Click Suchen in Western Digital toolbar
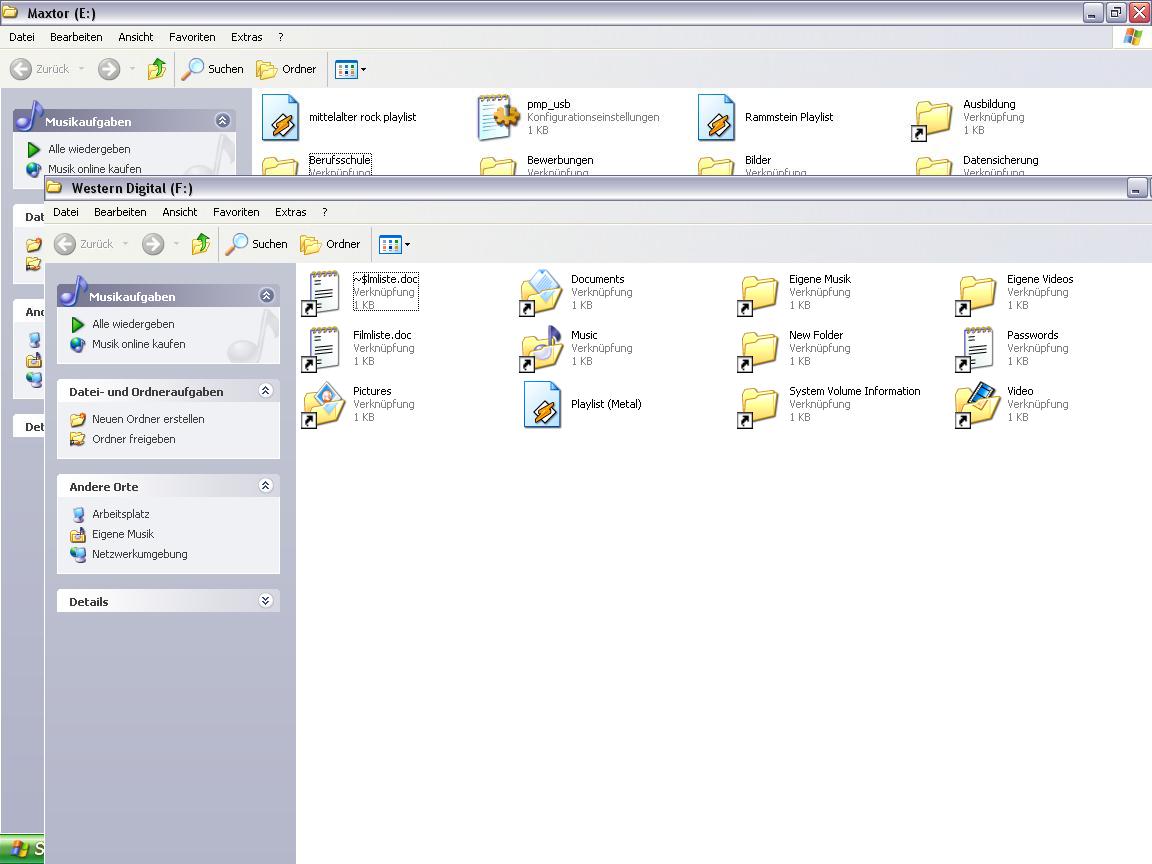The width and height of the screenshot is (1152, 864). tap(256, 244)
